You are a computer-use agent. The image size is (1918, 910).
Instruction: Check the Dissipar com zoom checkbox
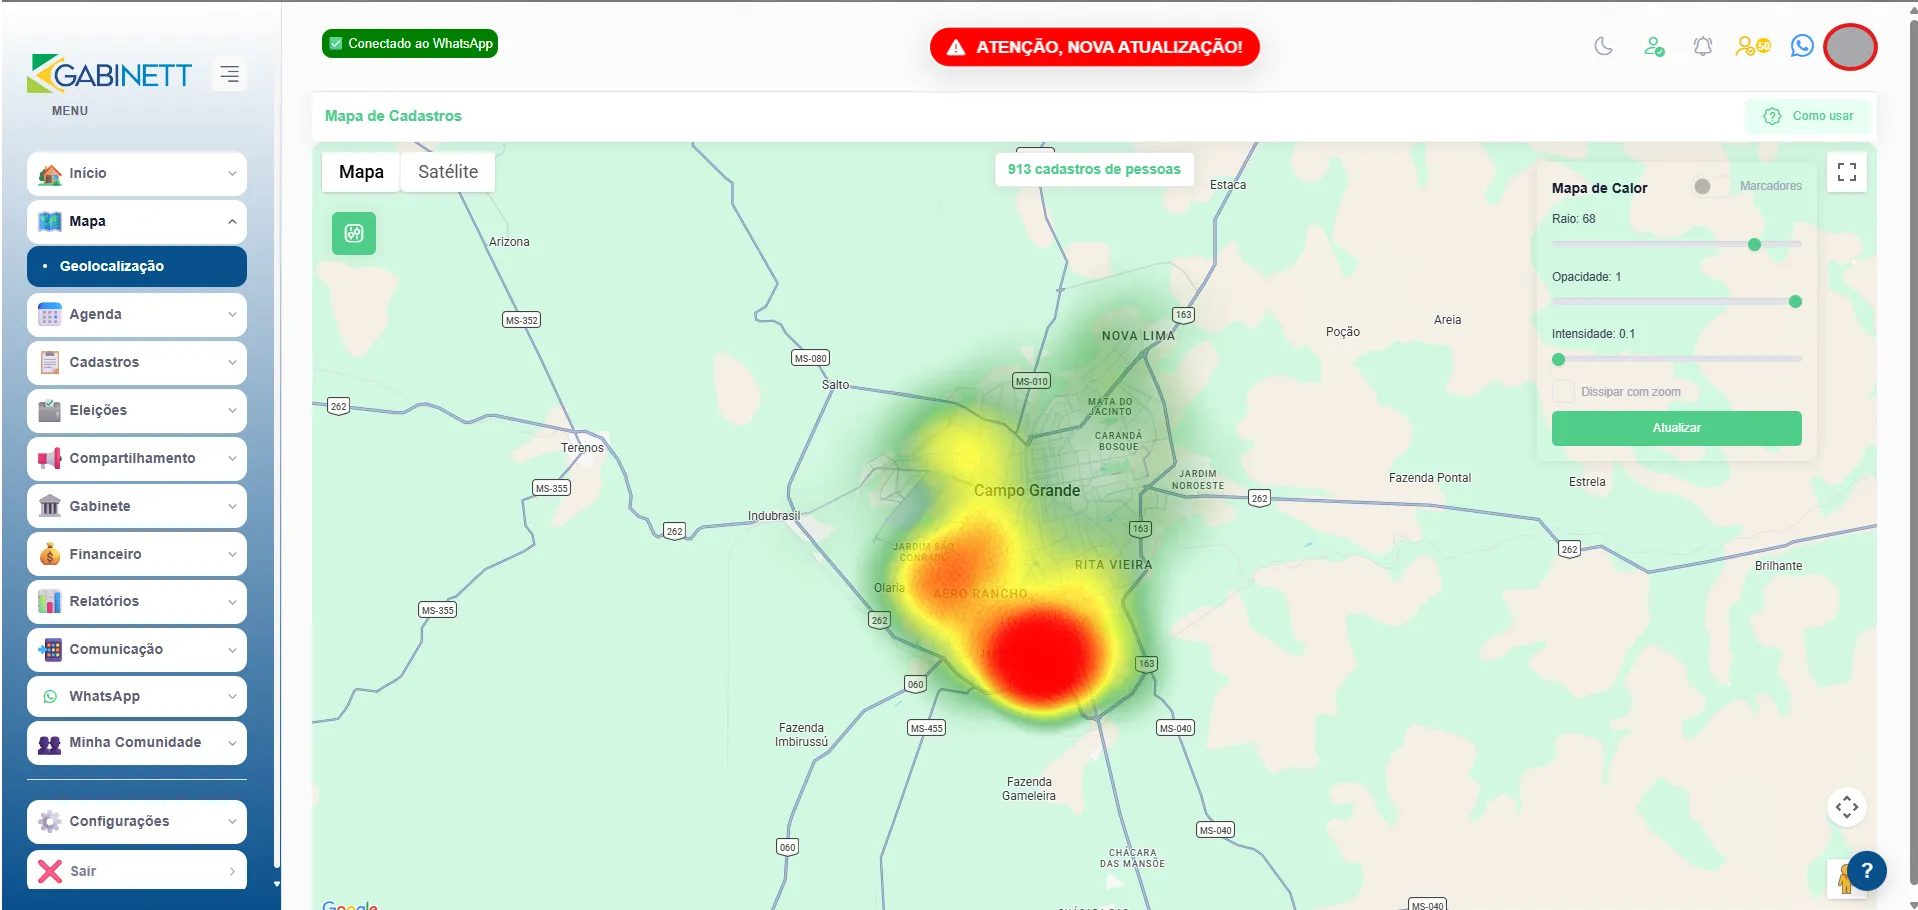pyautogui.click(x=1563, y=392)
